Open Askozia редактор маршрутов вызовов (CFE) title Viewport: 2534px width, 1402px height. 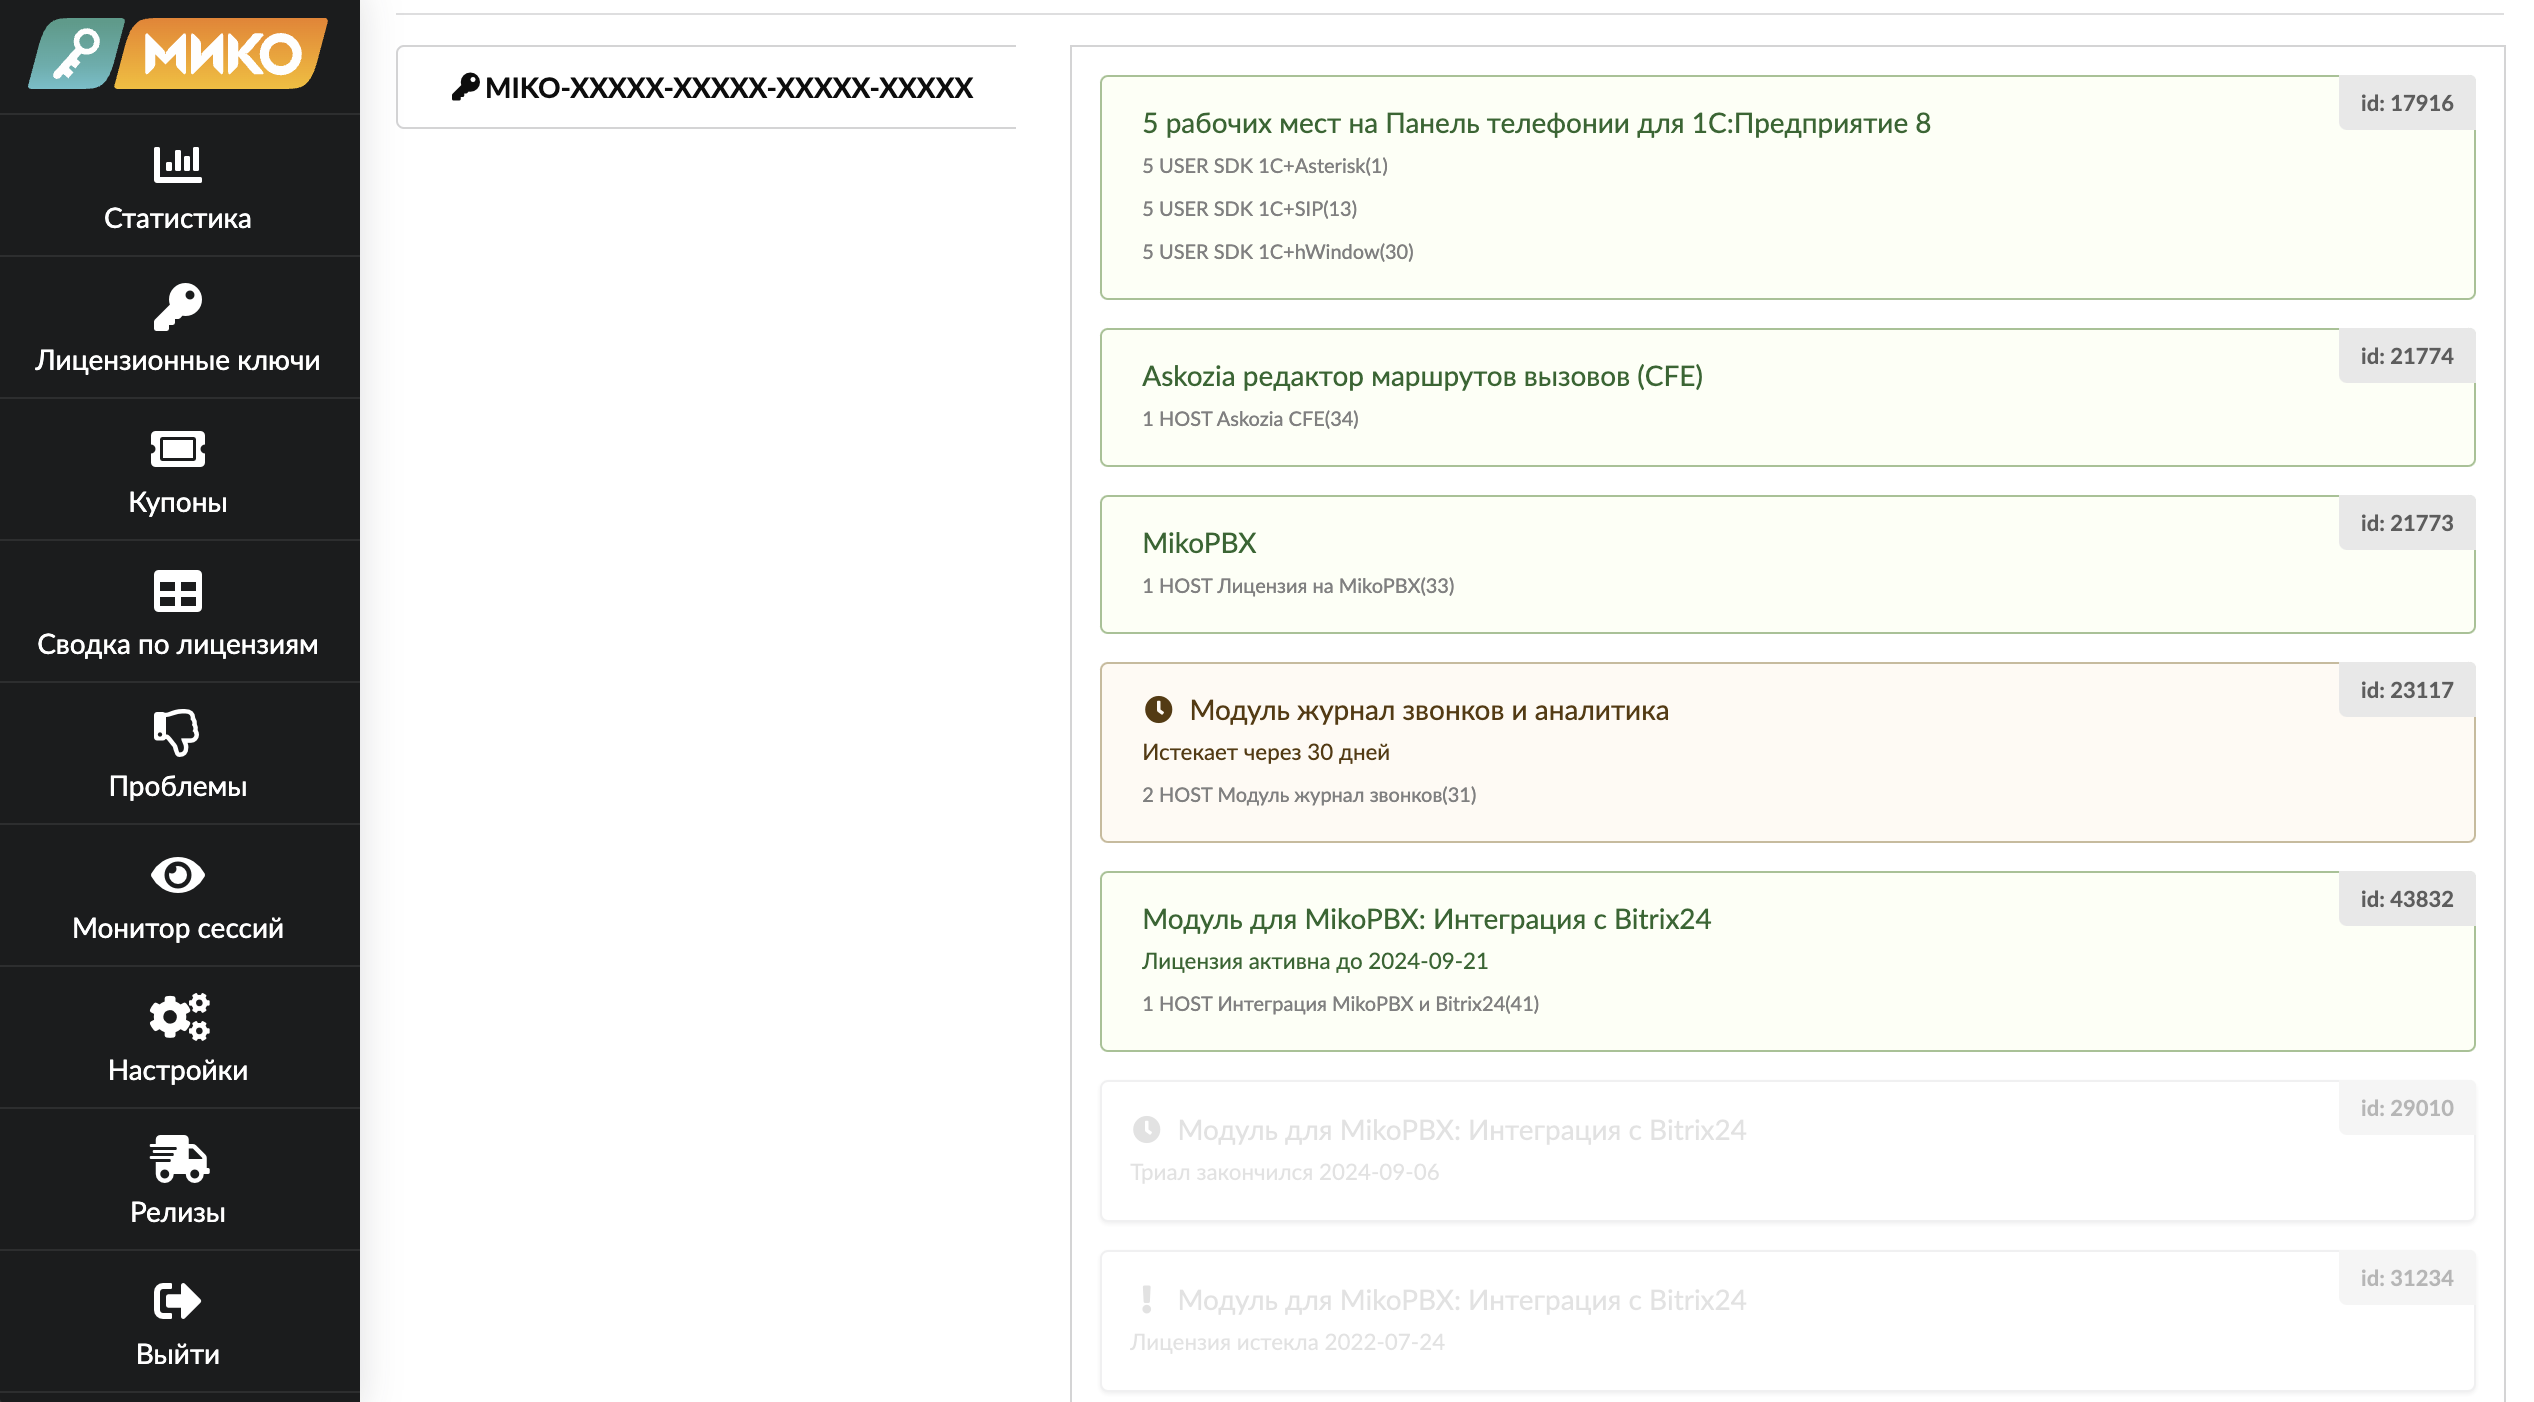[x=1422, y=376]
